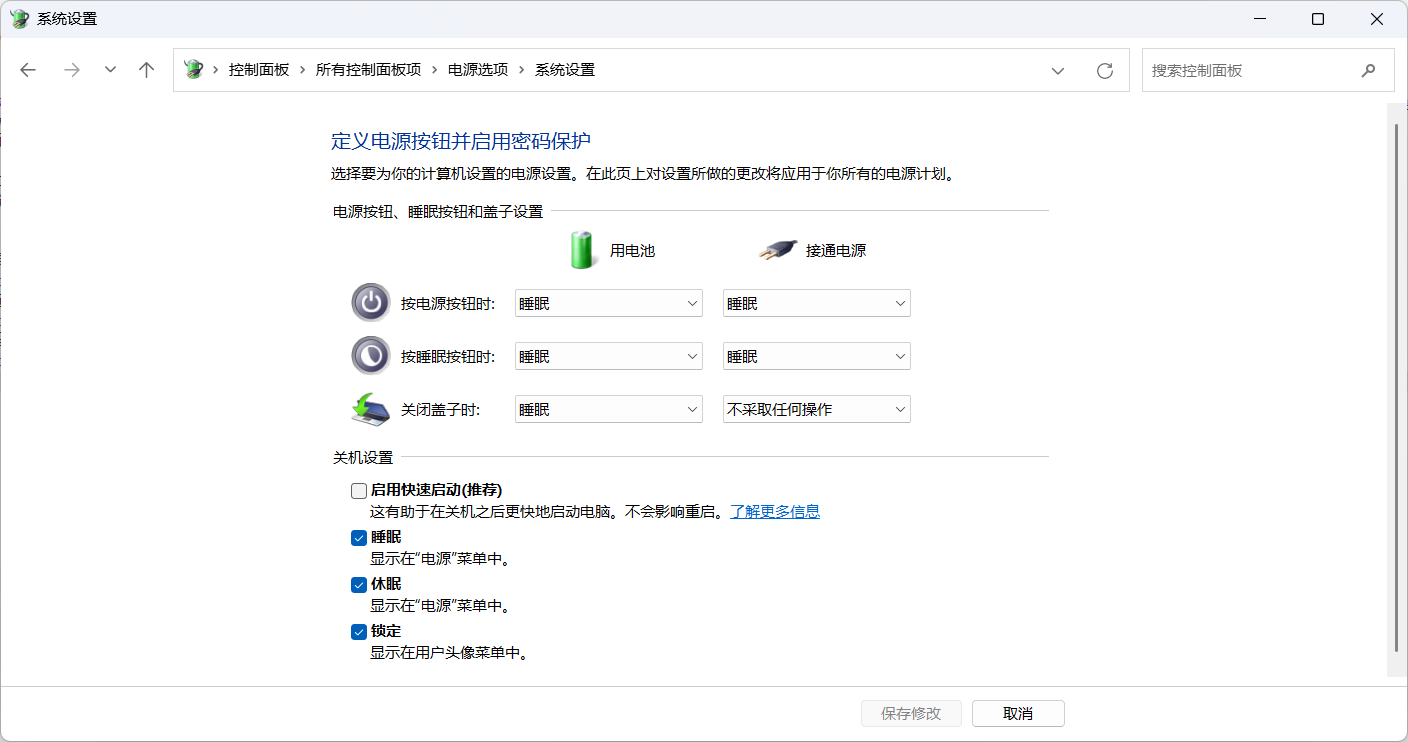This screenshot has width=1408, height=742.
Task: Click the window title bar app icon
Action: coord(20,19)
